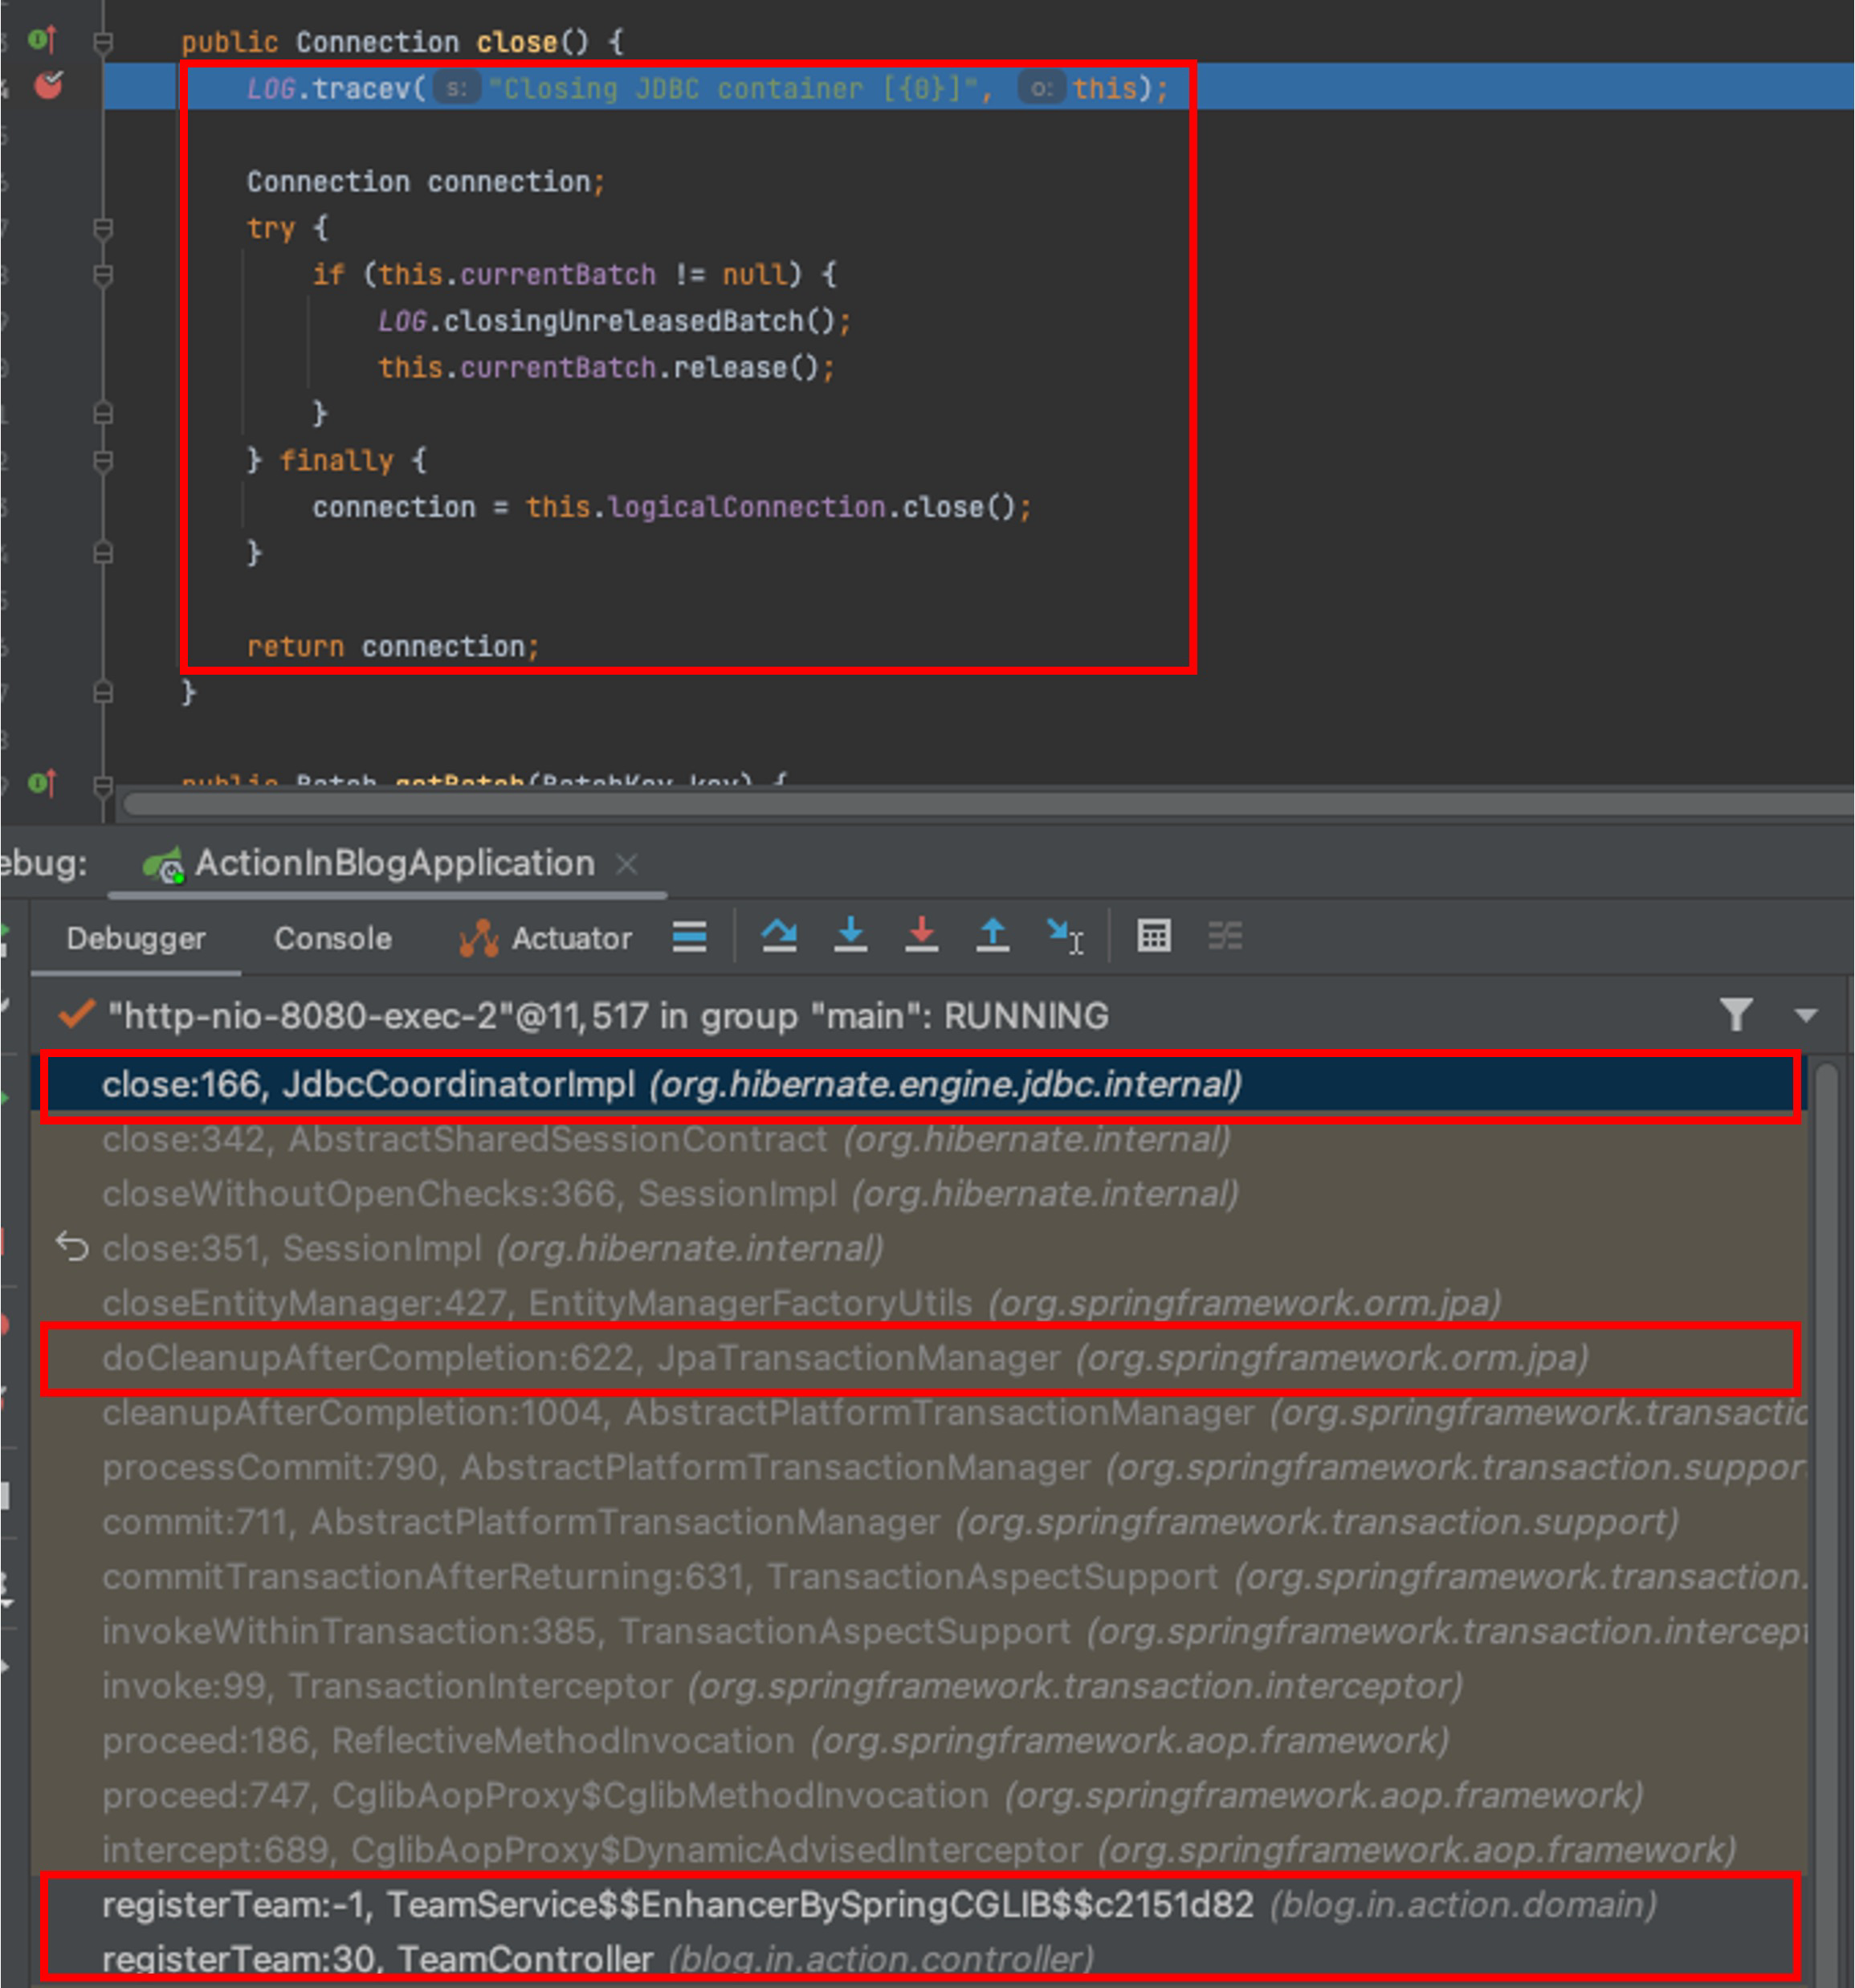This screenshot has width=1855, height=1988.
Task: Switch to the Console tab
Action: pos(332,938)
